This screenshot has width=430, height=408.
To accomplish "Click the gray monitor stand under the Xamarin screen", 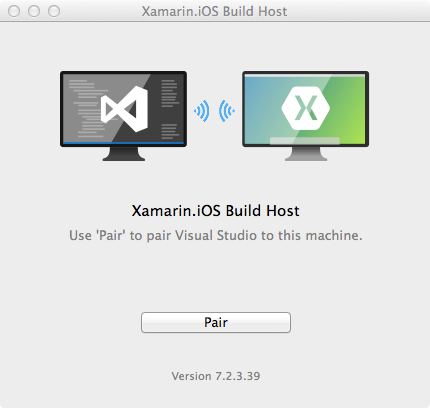I will coord(306,154).
